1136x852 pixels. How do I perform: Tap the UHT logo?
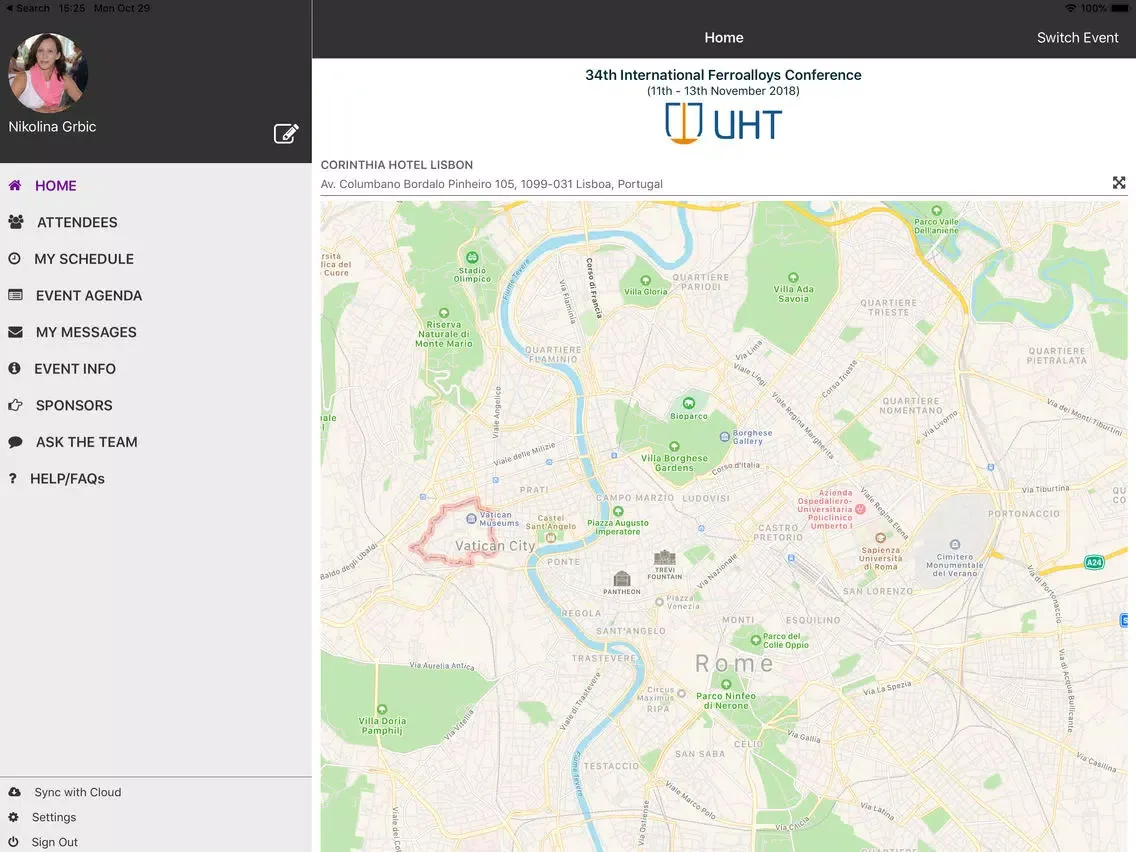click(723, 123)
